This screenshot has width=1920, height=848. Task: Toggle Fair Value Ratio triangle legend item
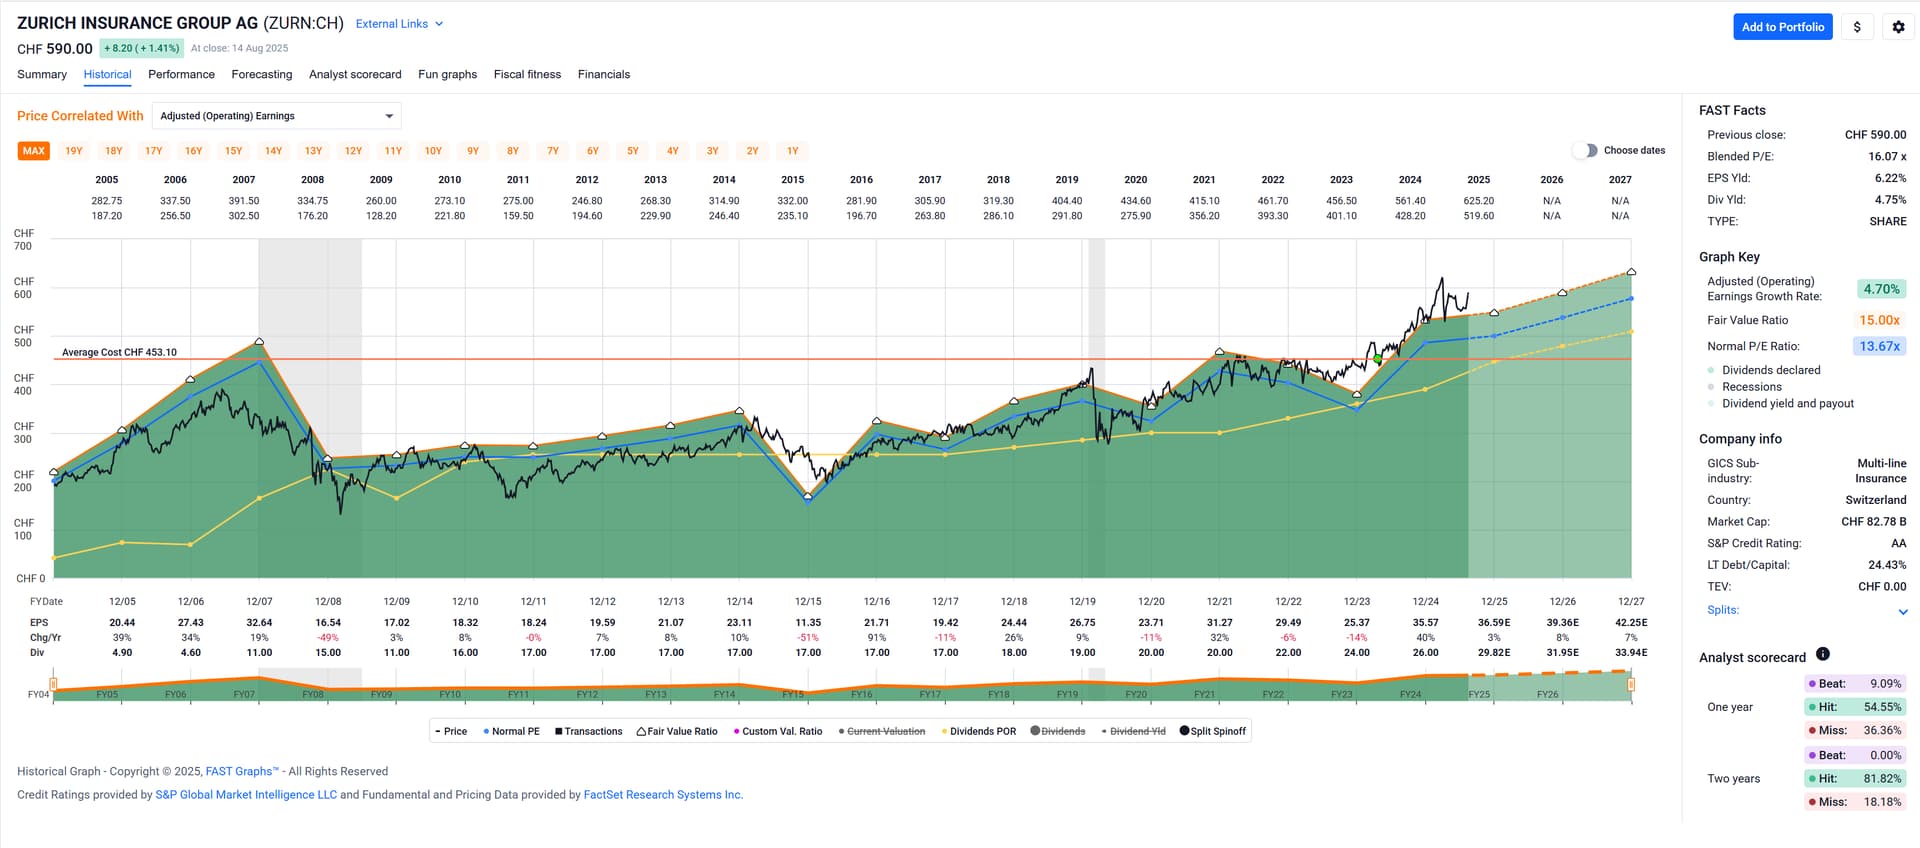point(677,731)
